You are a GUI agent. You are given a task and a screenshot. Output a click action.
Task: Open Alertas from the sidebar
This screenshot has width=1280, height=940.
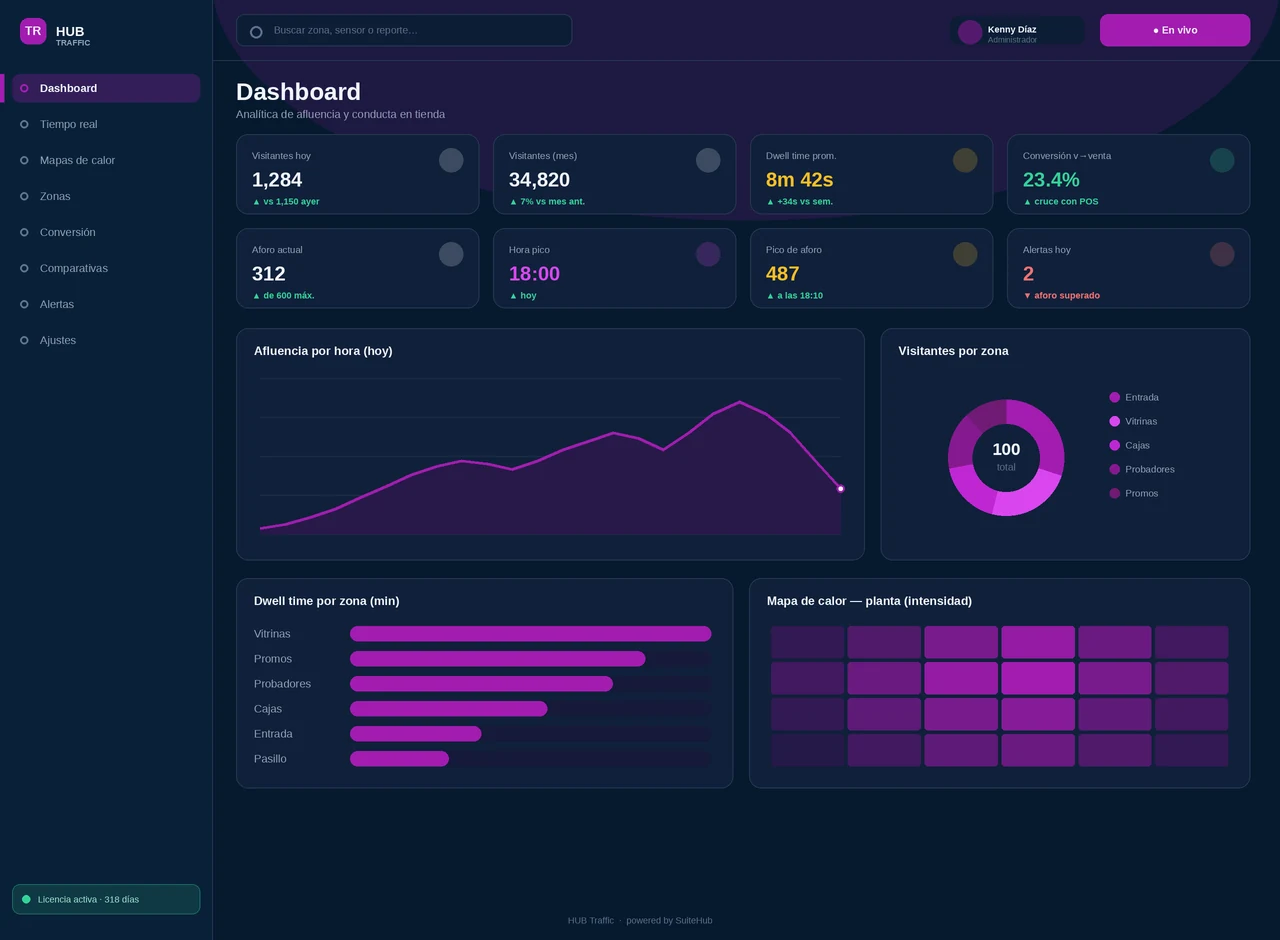106,304
